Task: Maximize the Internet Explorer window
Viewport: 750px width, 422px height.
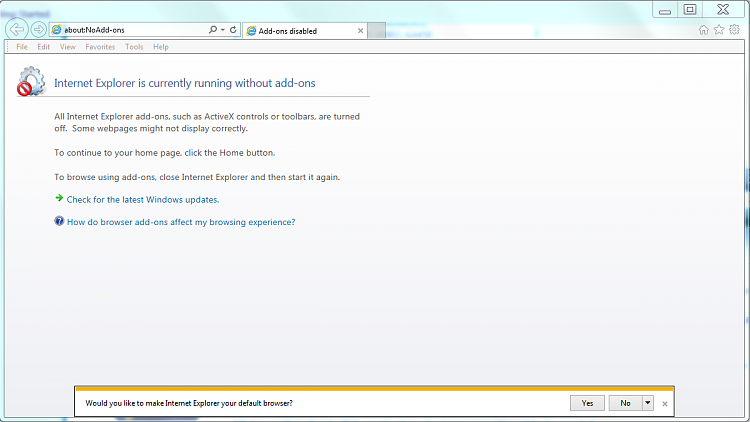Action: (x=690, y=10)
